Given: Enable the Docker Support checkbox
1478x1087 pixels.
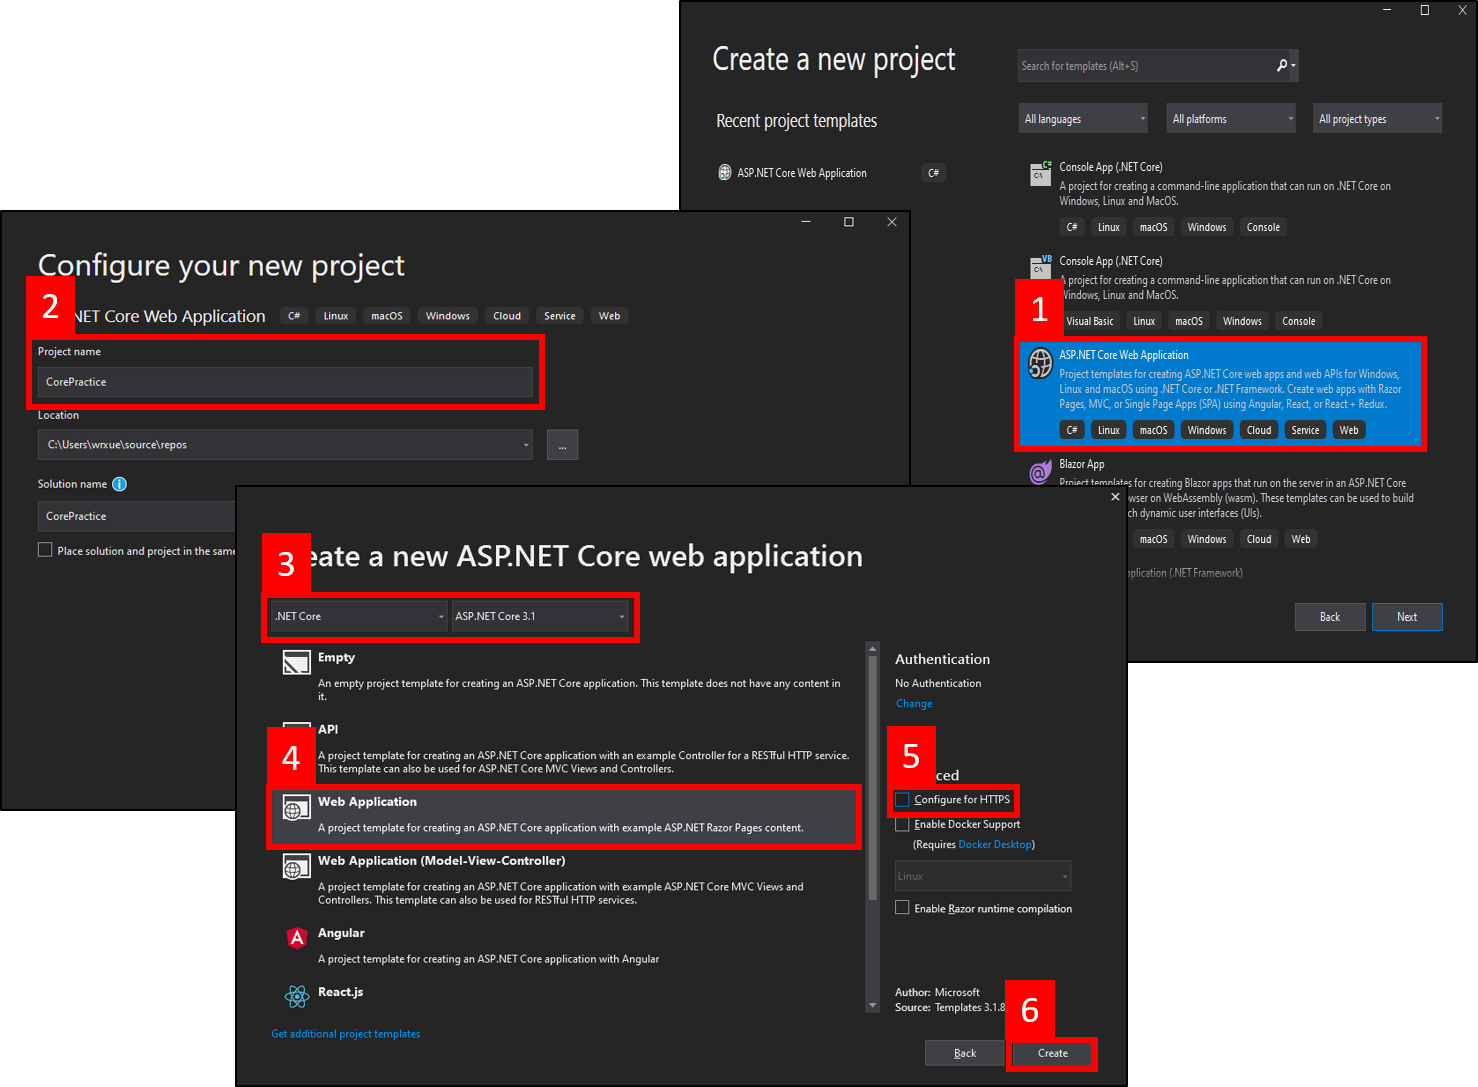Looking at the screenshot, I should [902, 824].
